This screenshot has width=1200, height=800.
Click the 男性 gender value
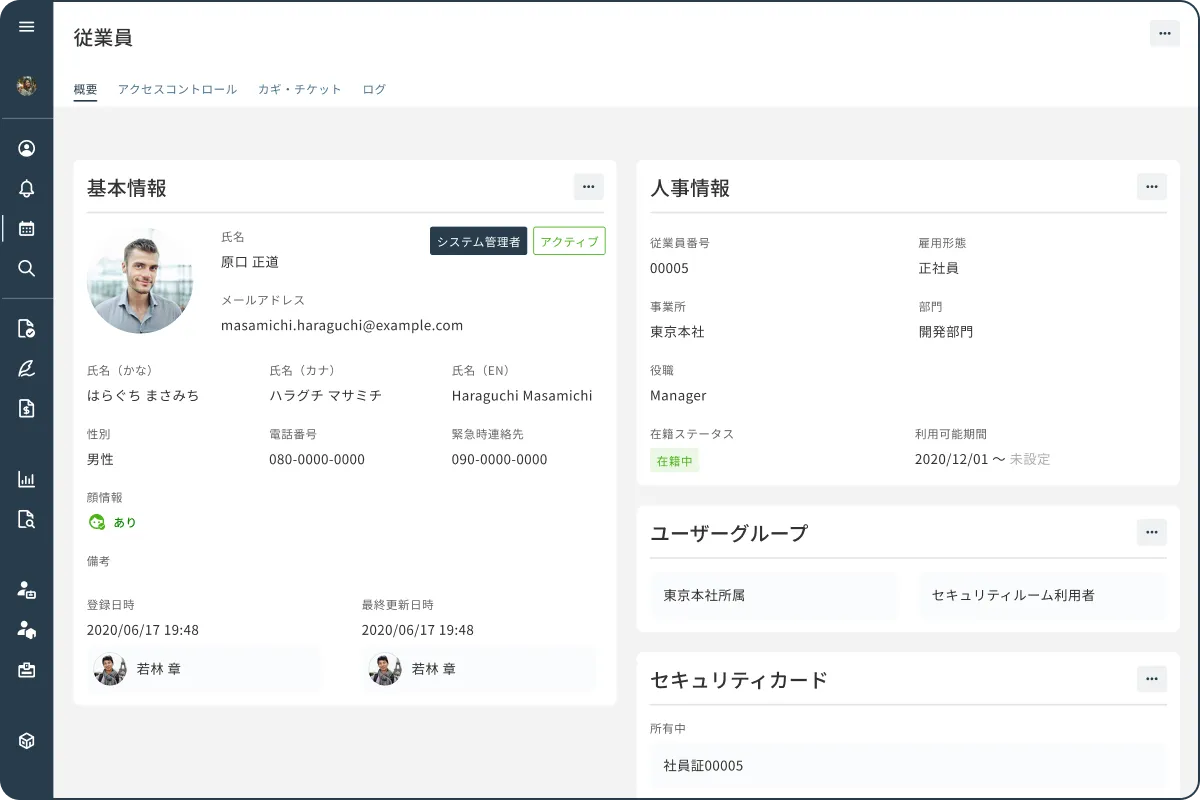click(x=100, y=459)
